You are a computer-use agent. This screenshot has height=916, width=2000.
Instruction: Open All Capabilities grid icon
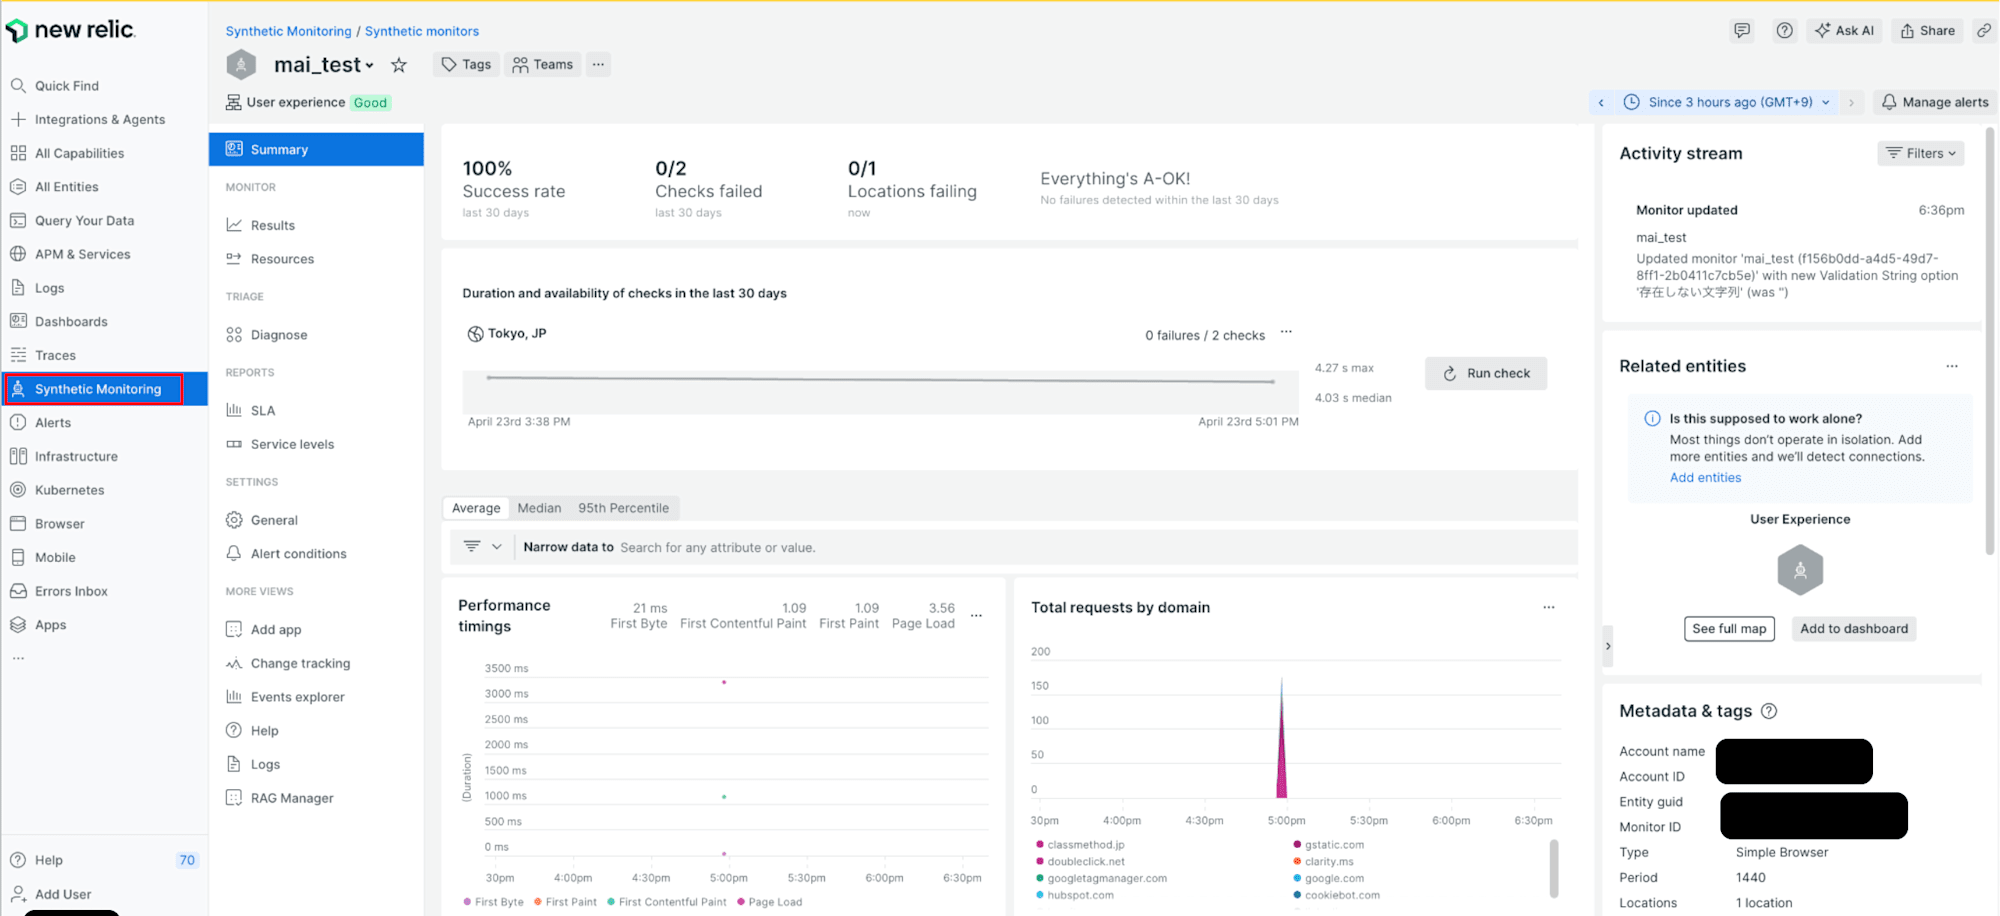(x=18, y=153)
